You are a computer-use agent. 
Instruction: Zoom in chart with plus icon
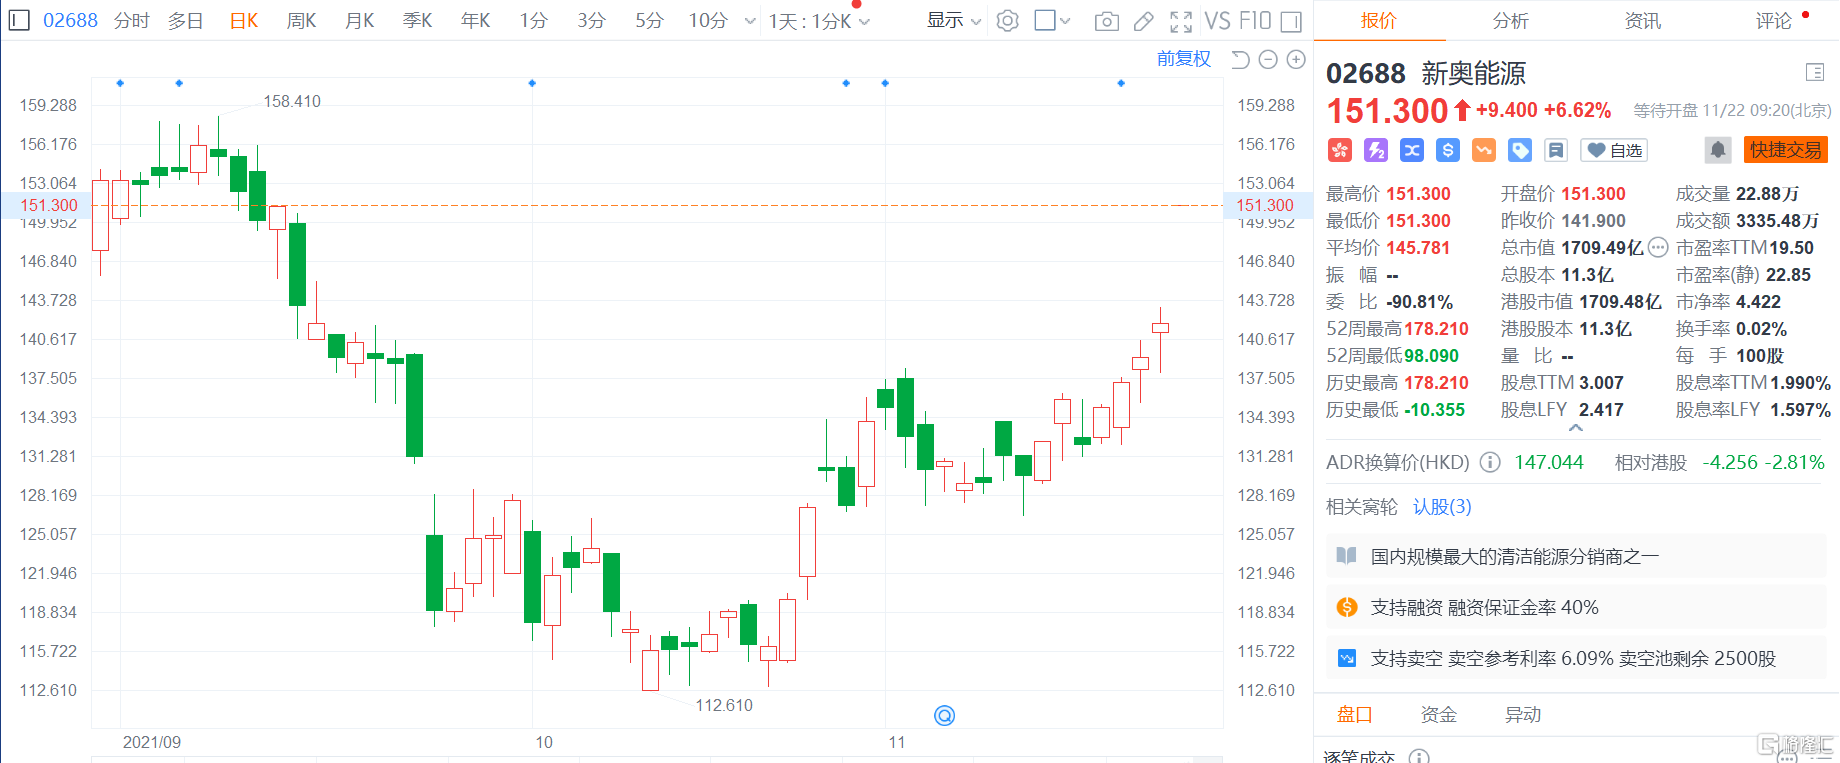coord(1296,60)
